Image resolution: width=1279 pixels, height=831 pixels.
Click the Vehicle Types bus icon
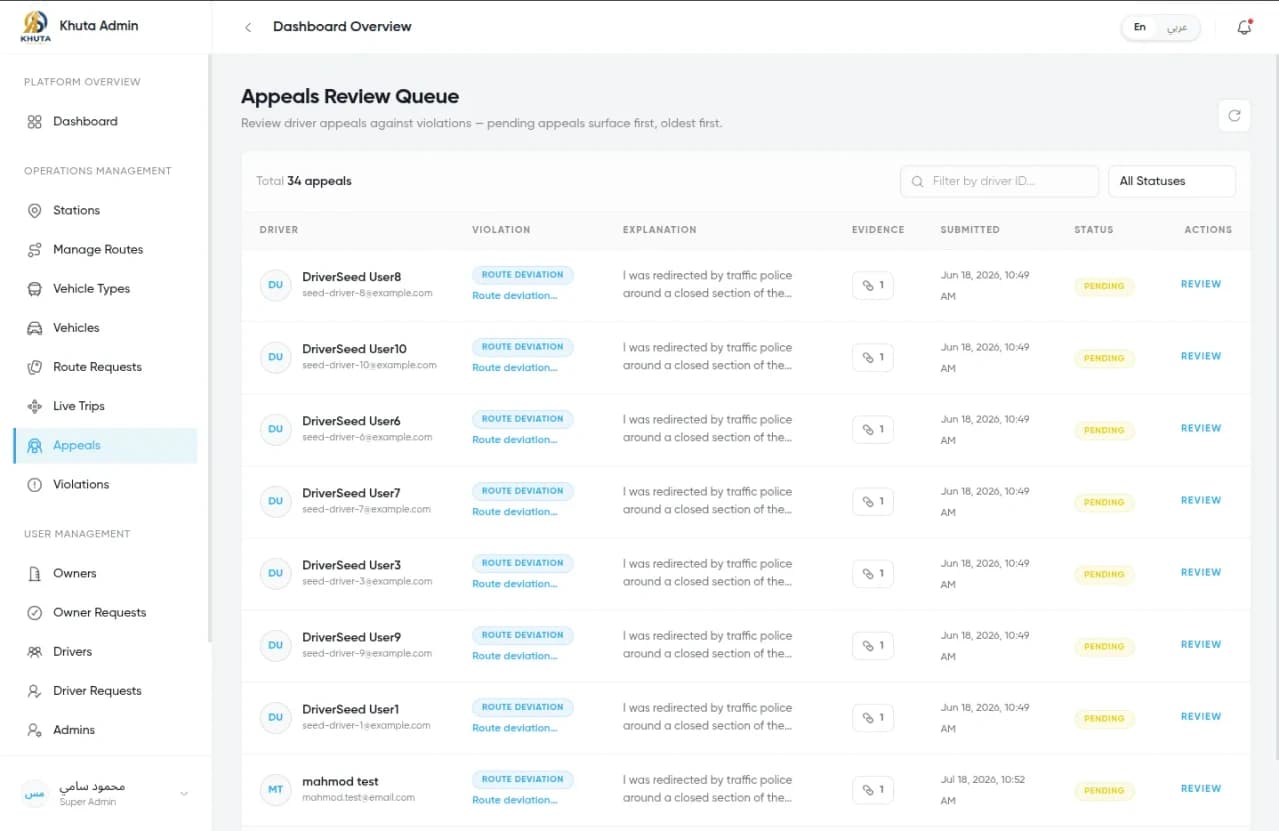(x=35, y=289)
